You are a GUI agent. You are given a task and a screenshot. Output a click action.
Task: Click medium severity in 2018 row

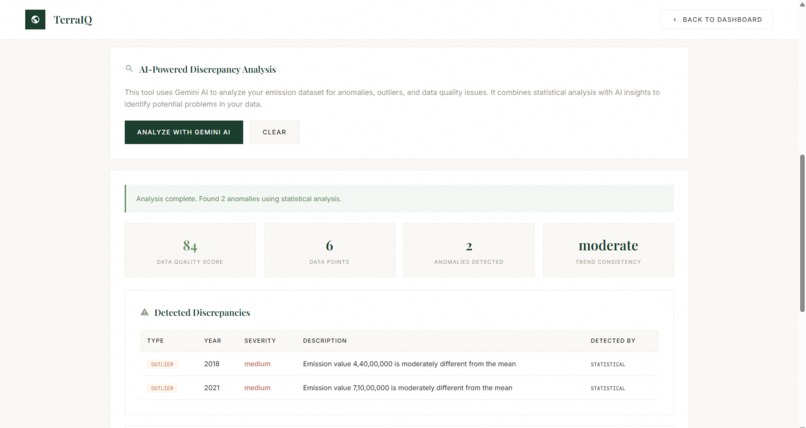[x=257, y=364]
